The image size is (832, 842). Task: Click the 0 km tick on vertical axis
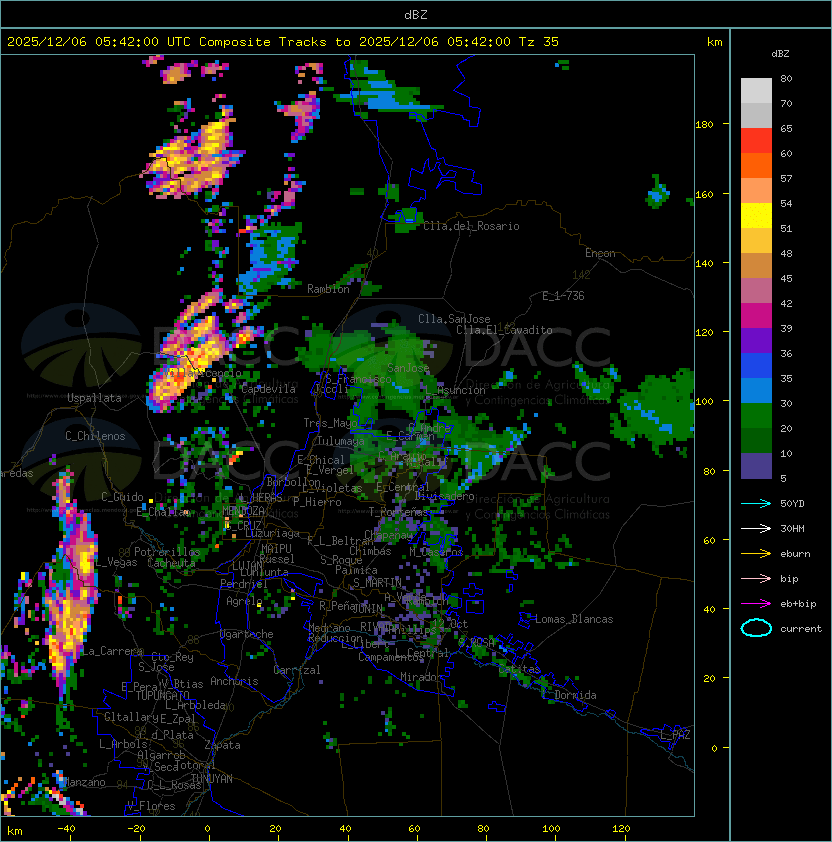pyautogui.click(x=714, y=749)
